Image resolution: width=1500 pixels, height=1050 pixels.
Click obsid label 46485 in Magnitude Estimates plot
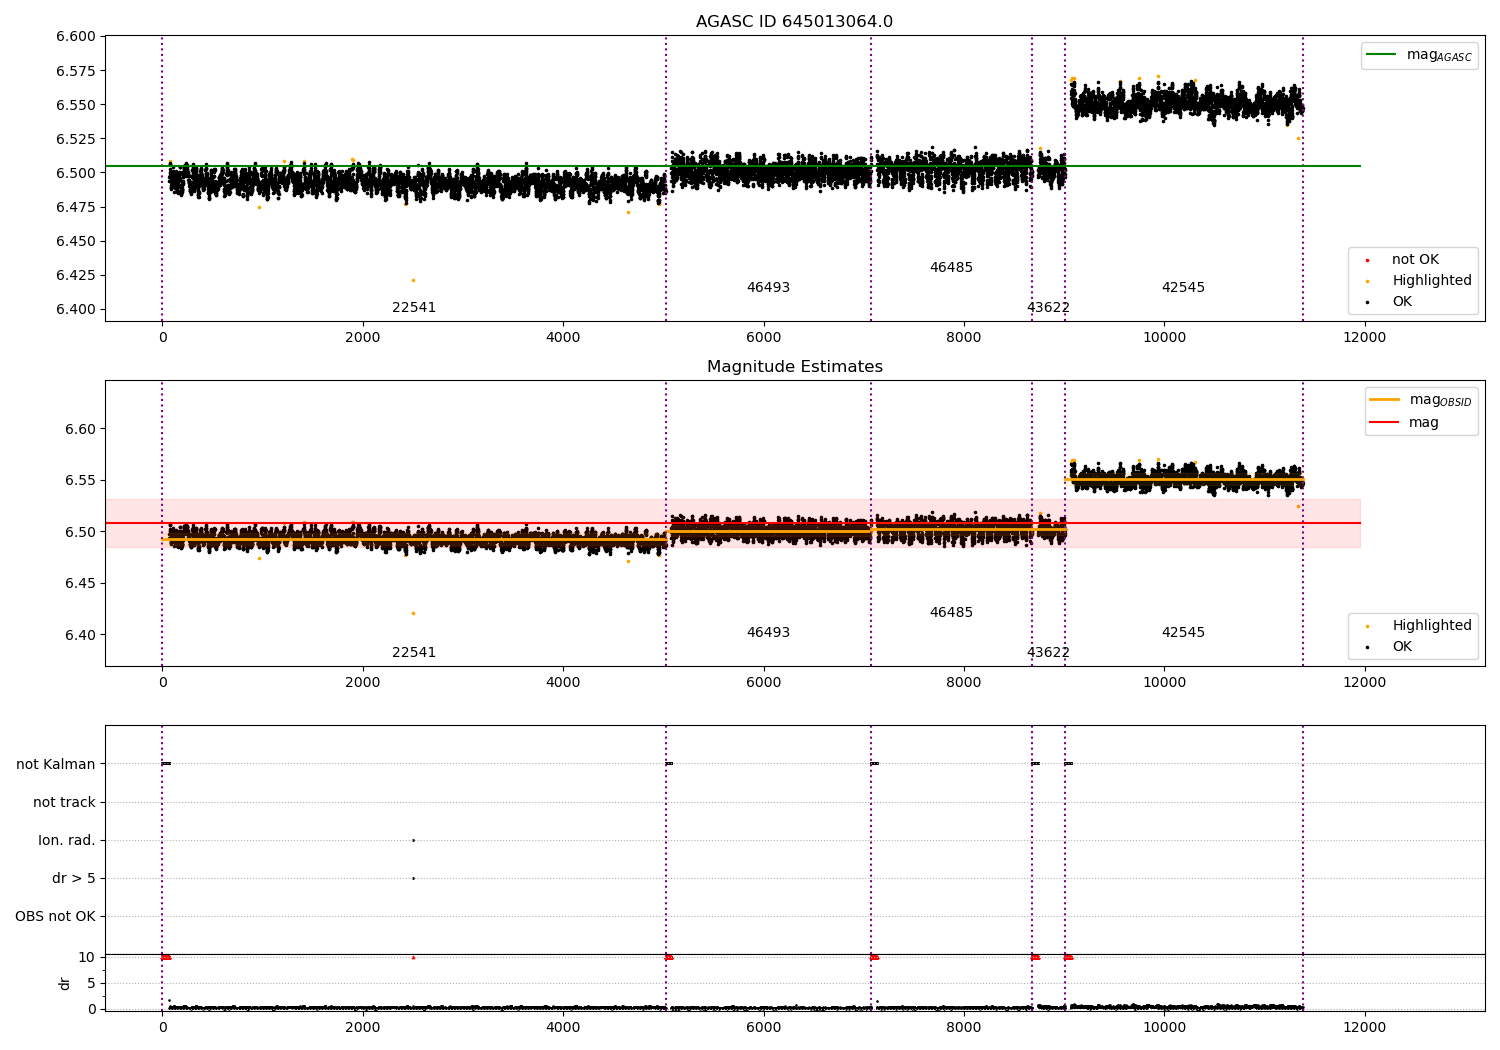pos(951,613)
